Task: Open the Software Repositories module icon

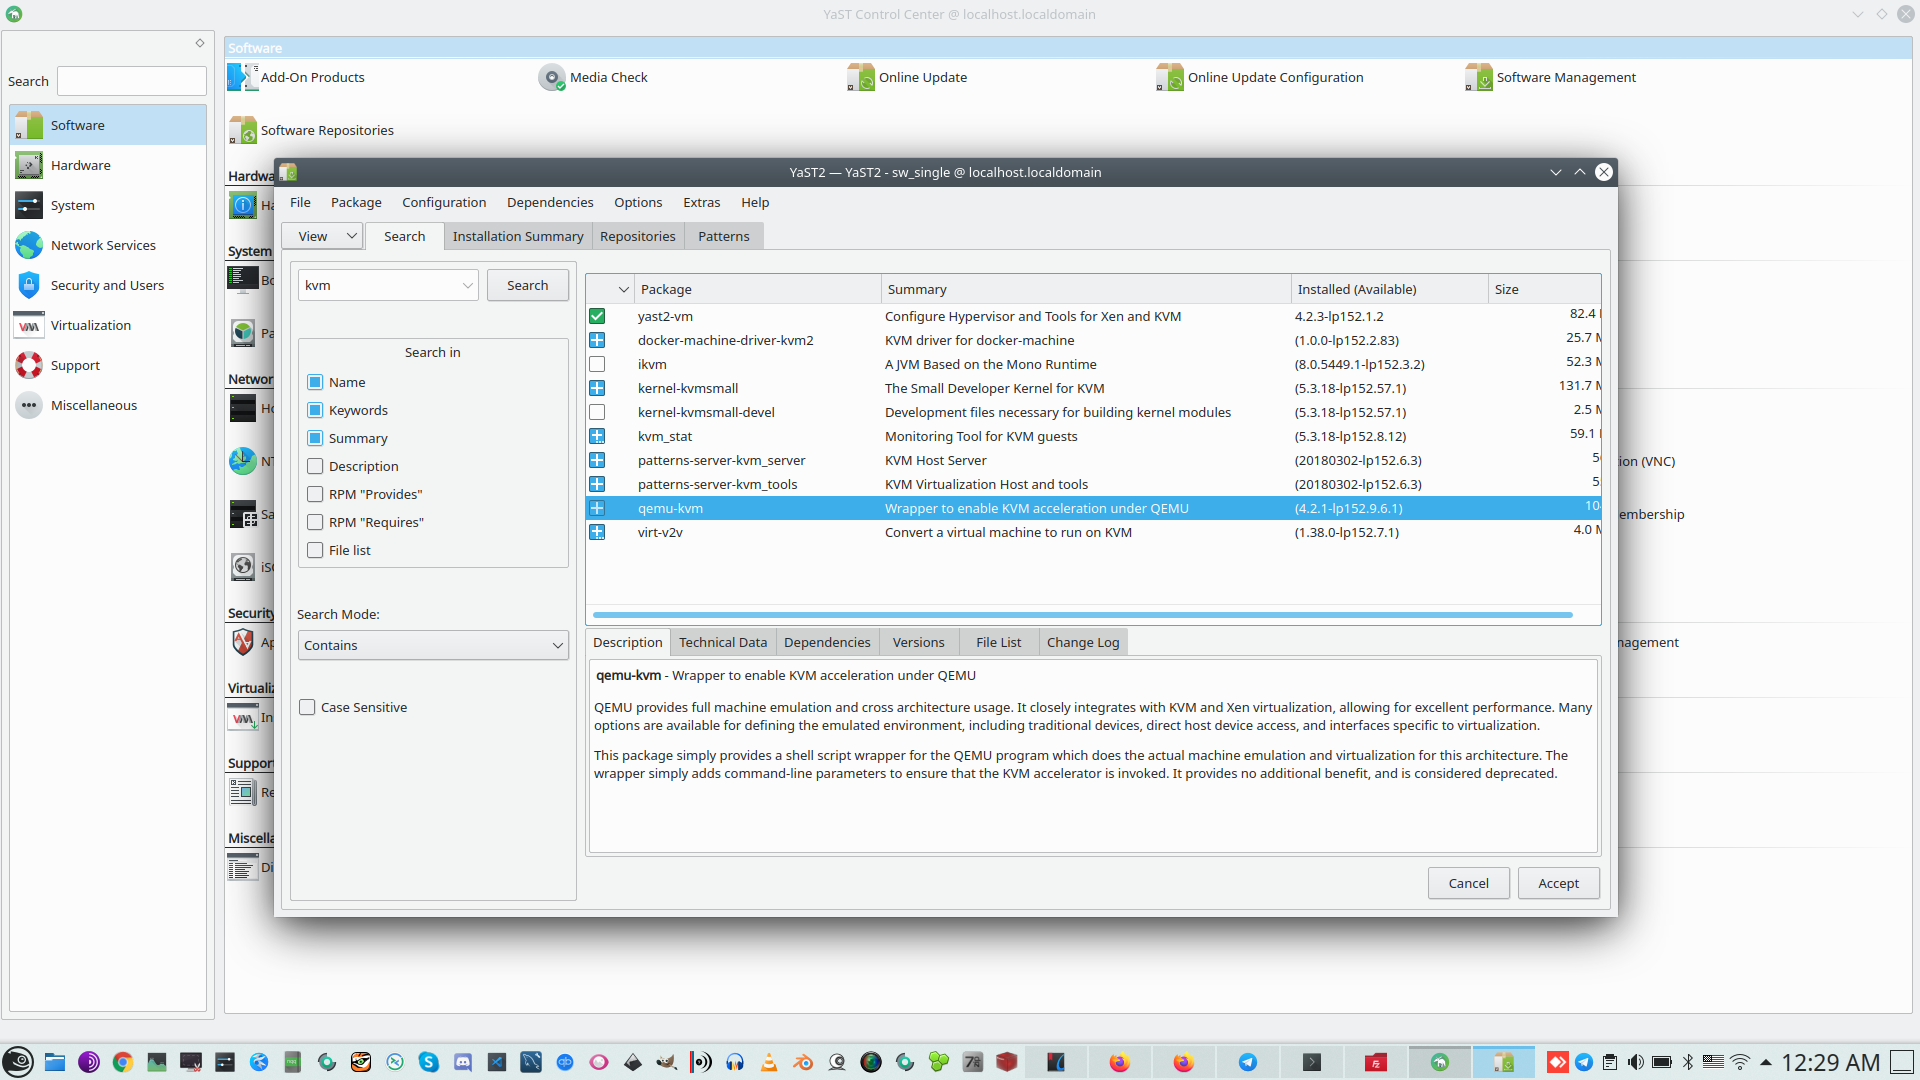Action: coord(242,130)
